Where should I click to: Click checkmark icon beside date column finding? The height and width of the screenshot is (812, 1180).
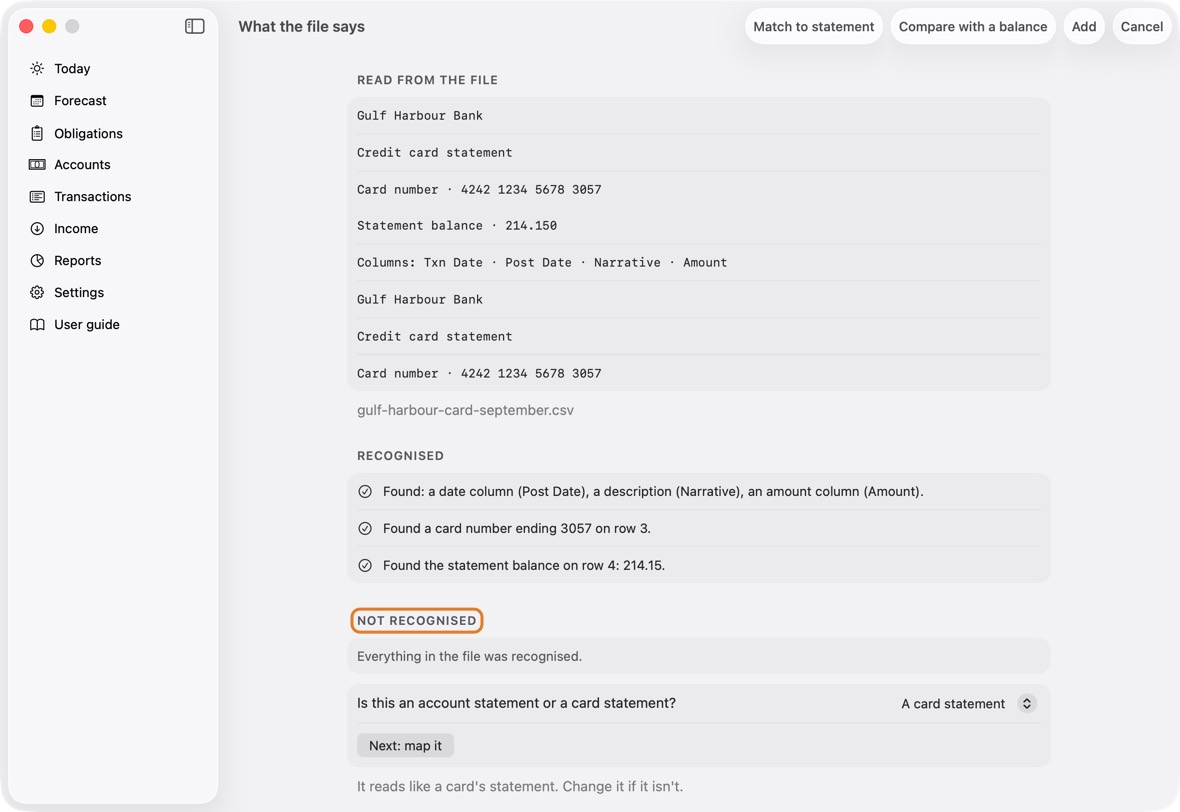point(365,491)
